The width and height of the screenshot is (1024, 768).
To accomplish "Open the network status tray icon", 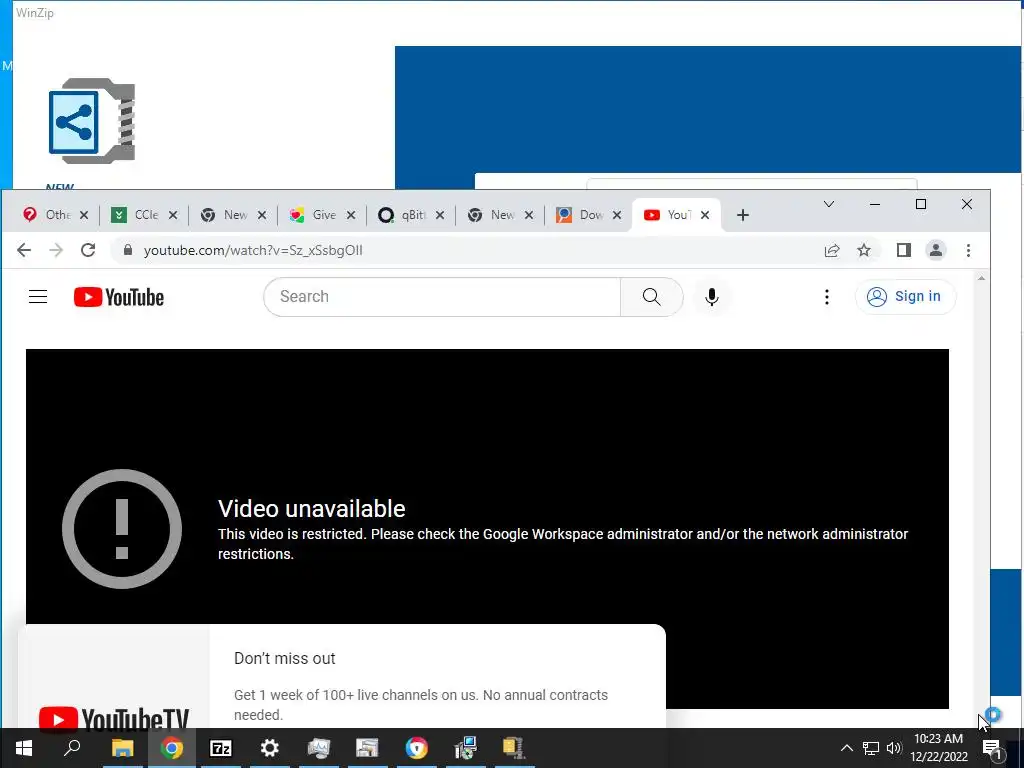I will pyautogui.click(x=871, y=748).
